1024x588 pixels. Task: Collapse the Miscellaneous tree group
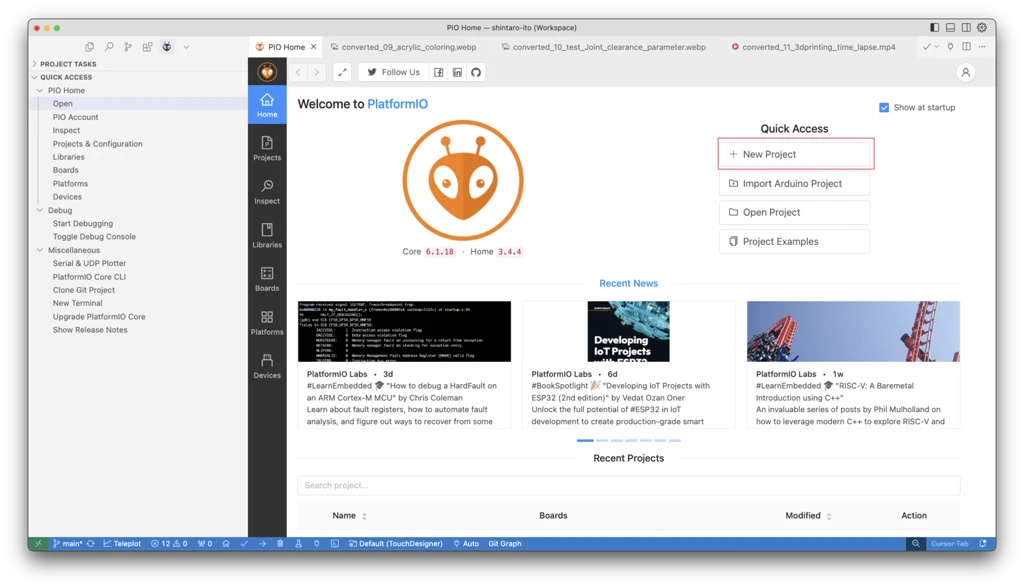[40, 250]
